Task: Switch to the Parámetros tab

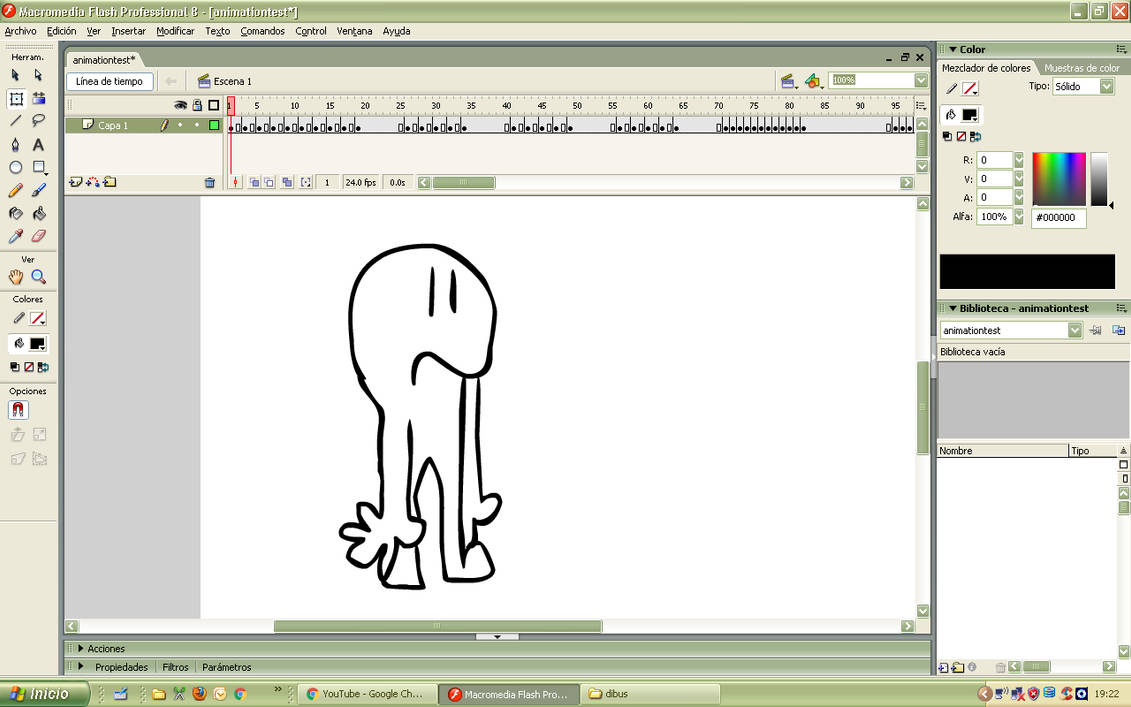Action: pyautogui.click(x=226, y=667)
